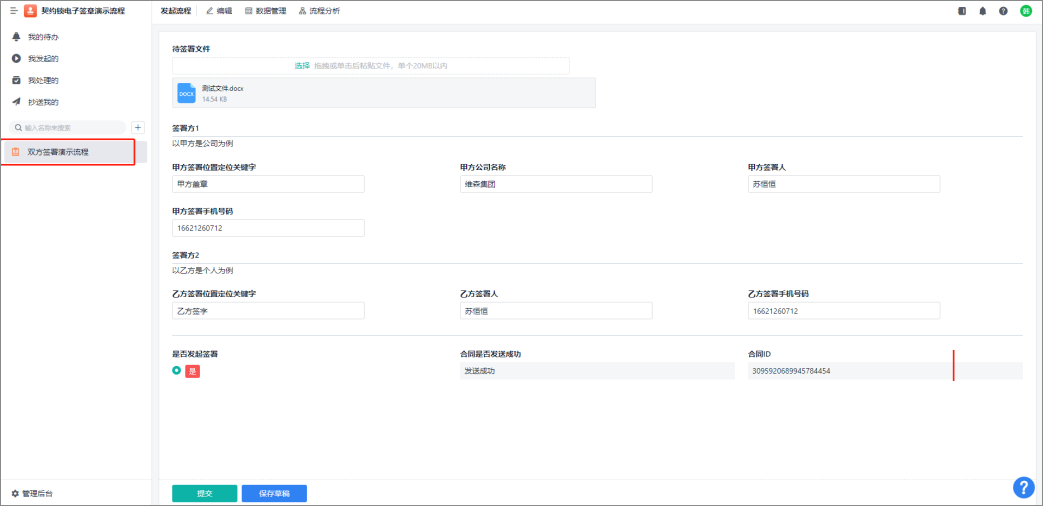The height and width of the screenshot is (506, 1043).
Task: Click the 甲方公司名称 input field
Action: click(556, 184)
